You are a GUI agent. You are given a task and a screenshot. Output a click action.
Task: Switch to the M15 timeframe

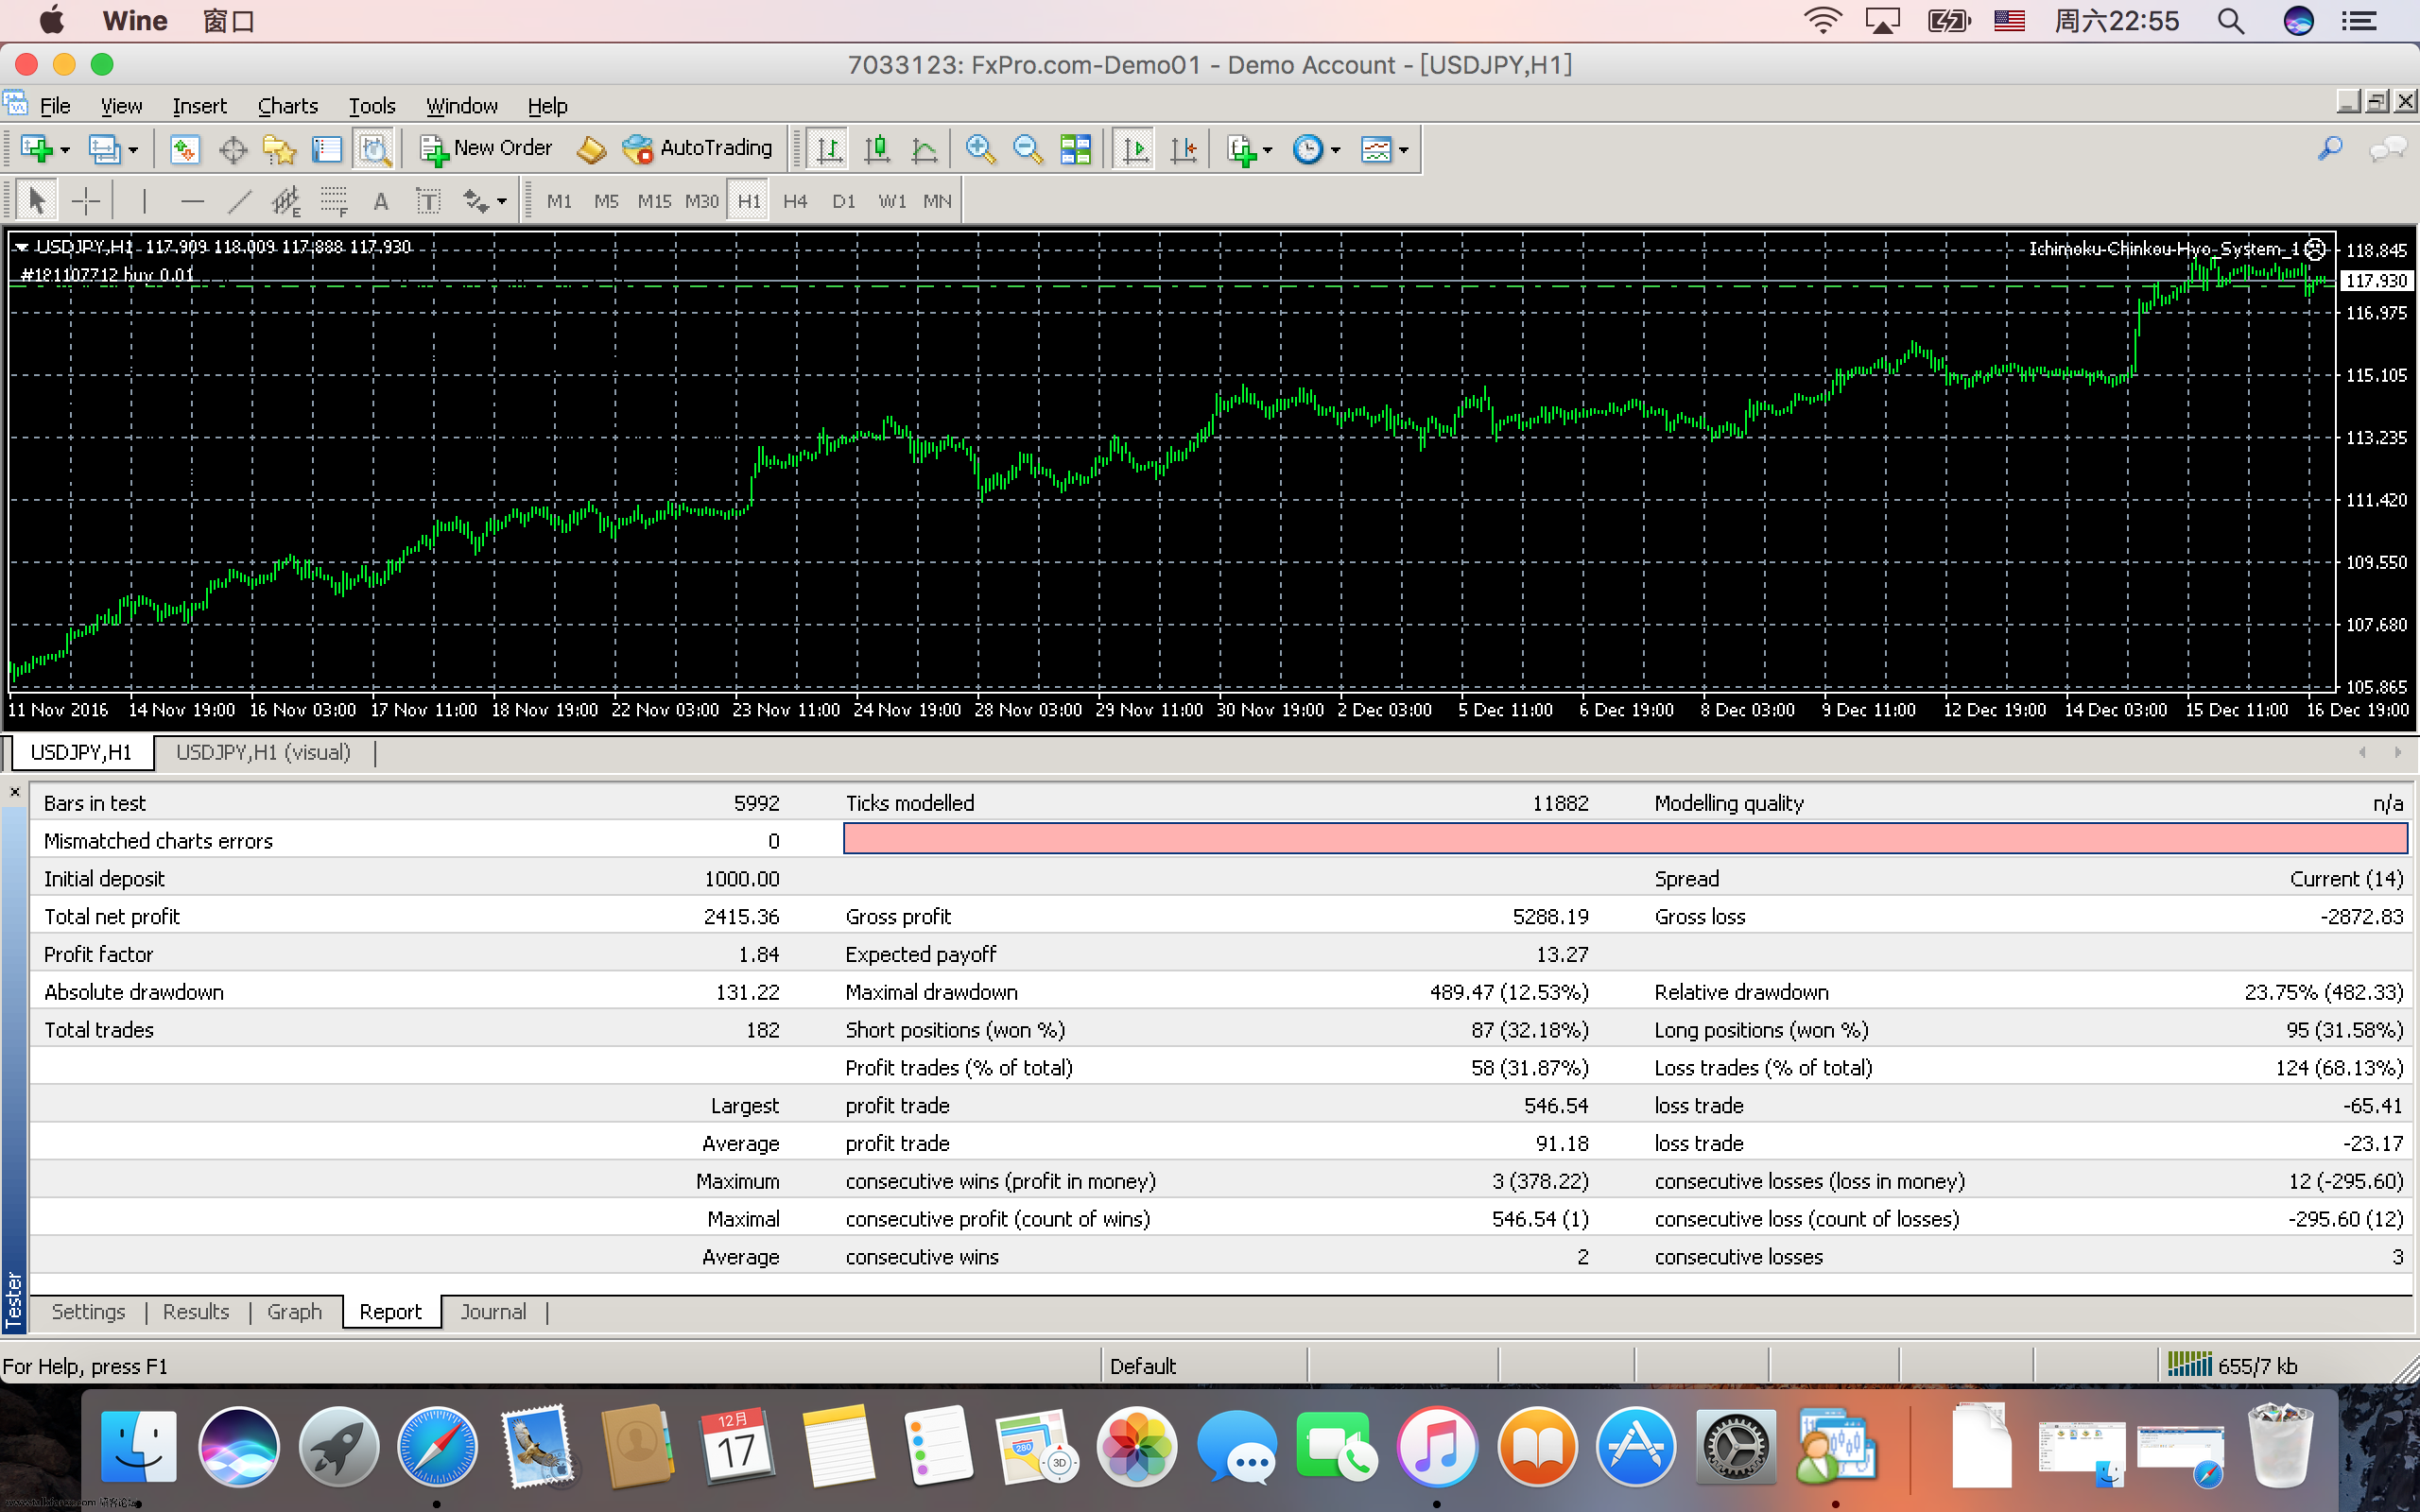tap(654, 201)
